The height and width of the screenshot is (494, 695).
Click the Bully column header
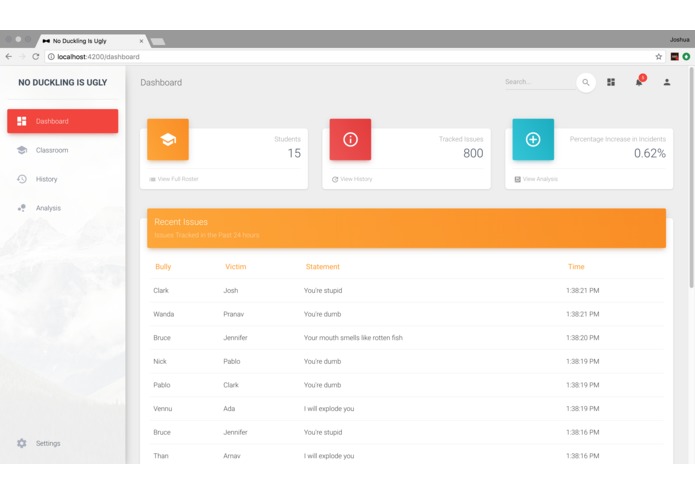pyautogui.click(x=163, y=267)
